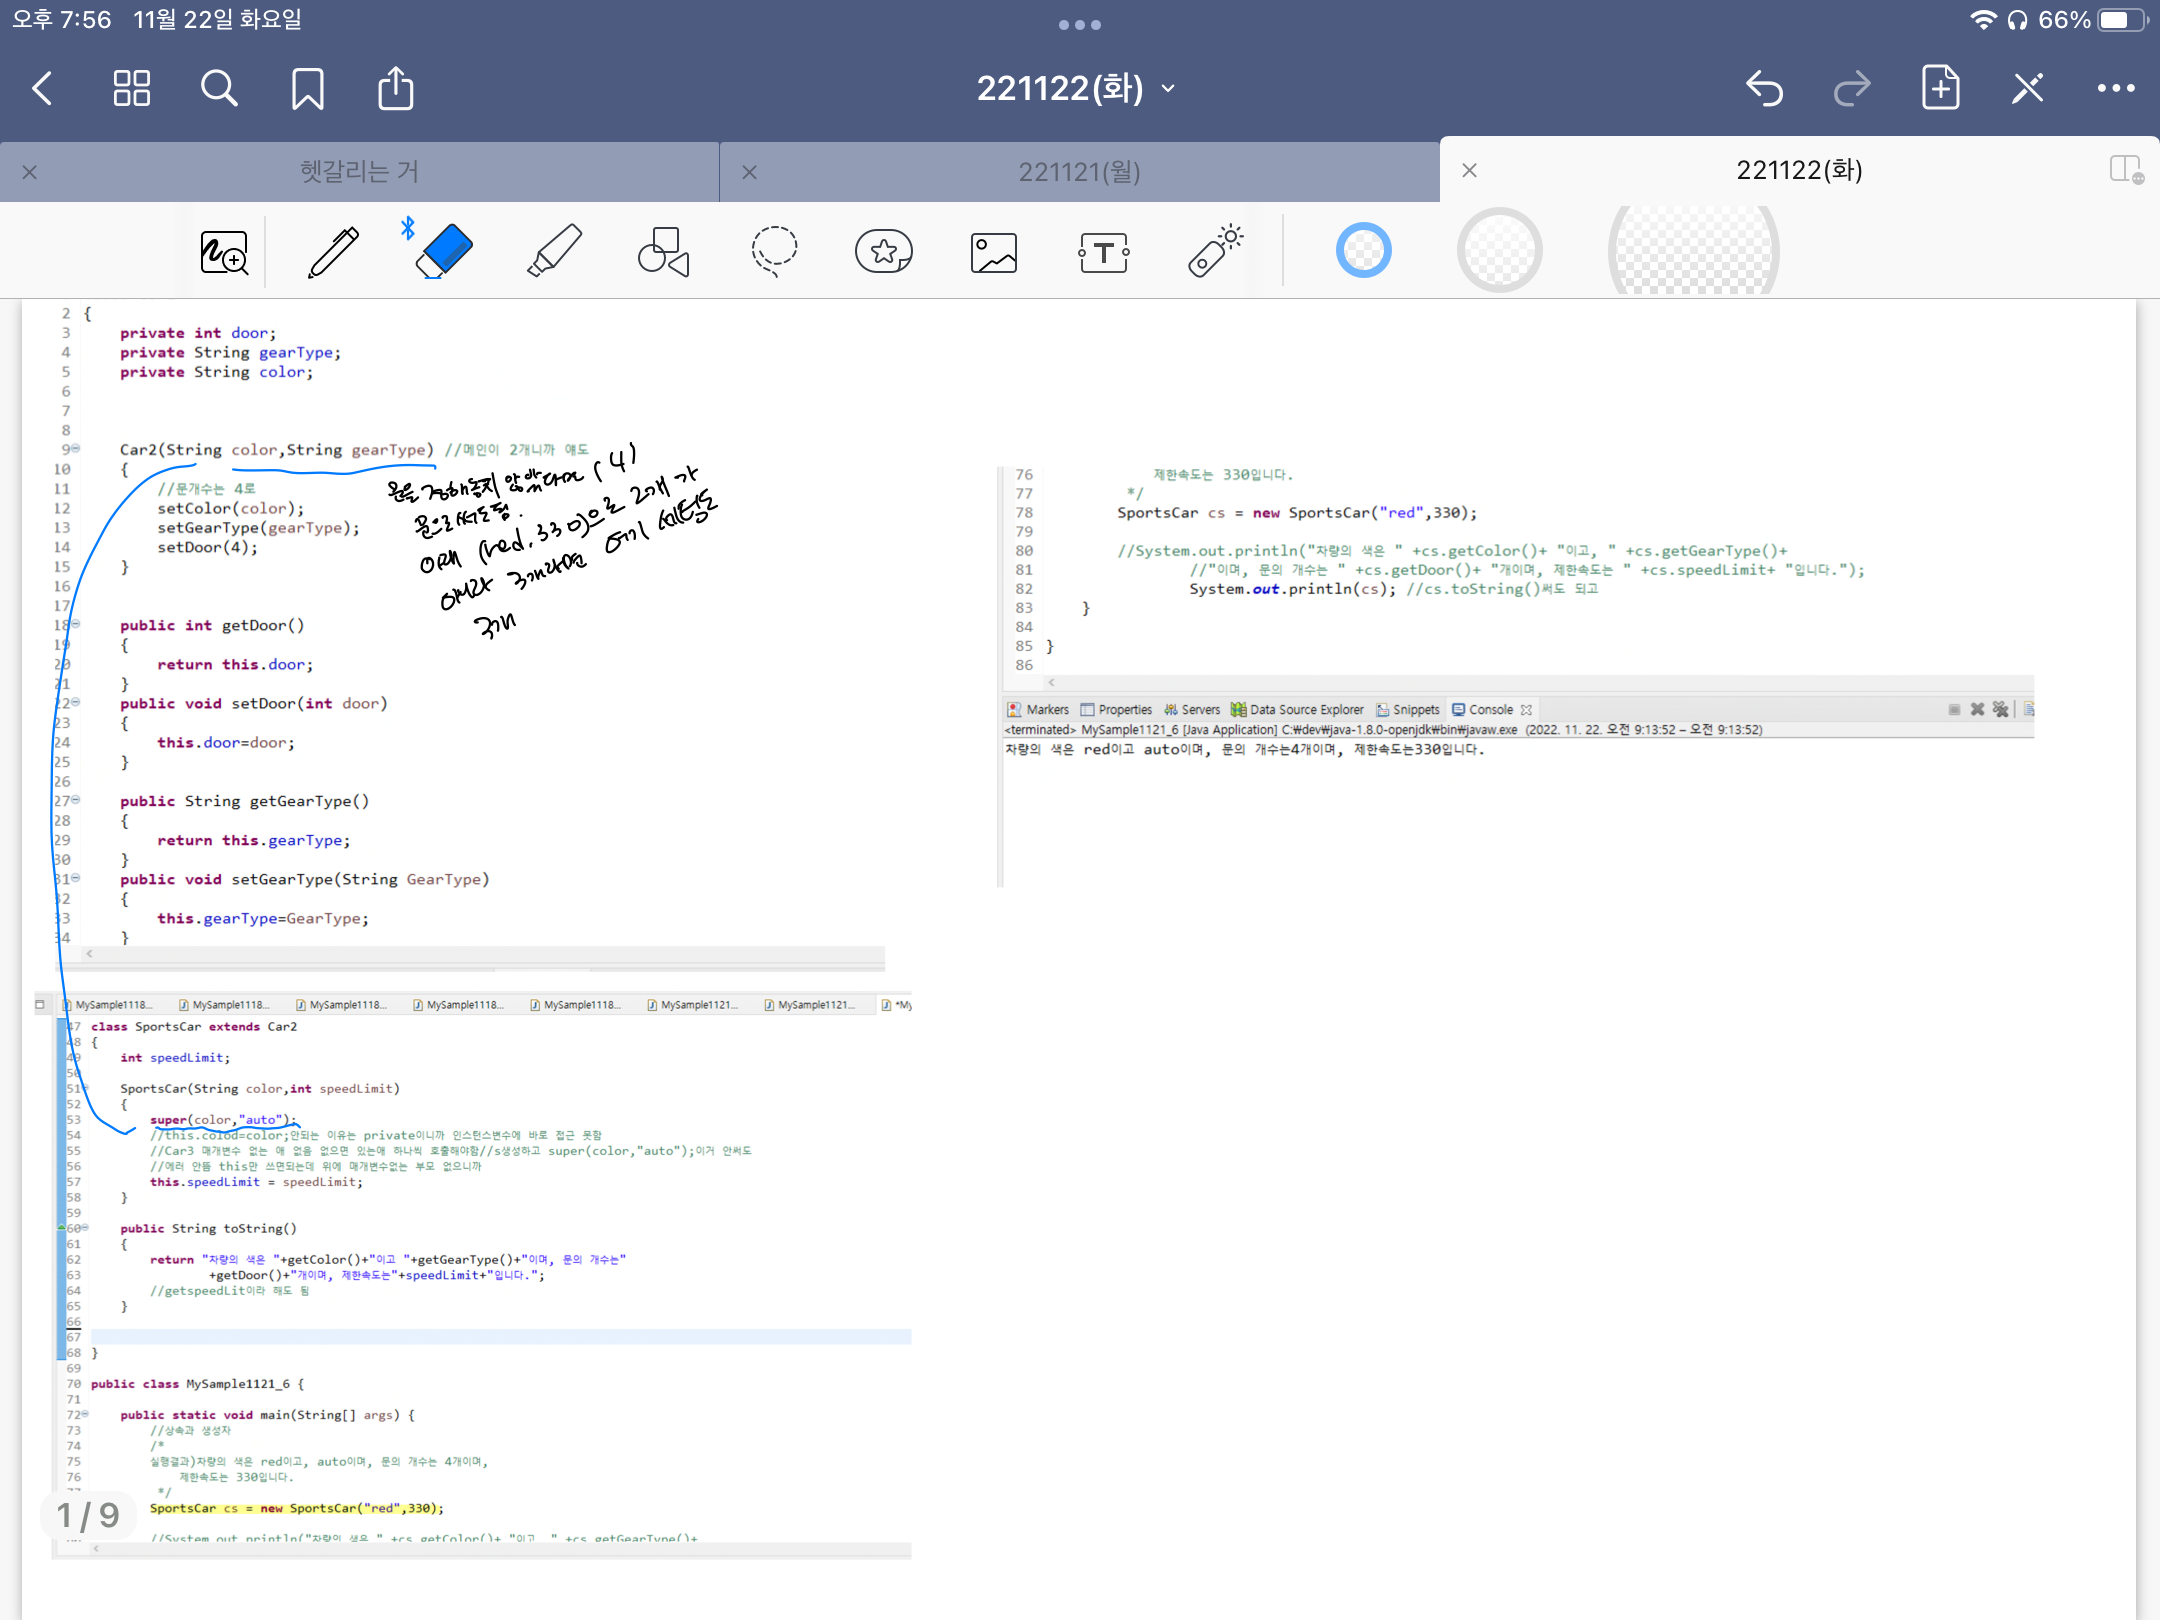Tap the Console tab in screenshot
Image resolution: width=2160 pixels, height=1620 pixels.
point(1490,709)
